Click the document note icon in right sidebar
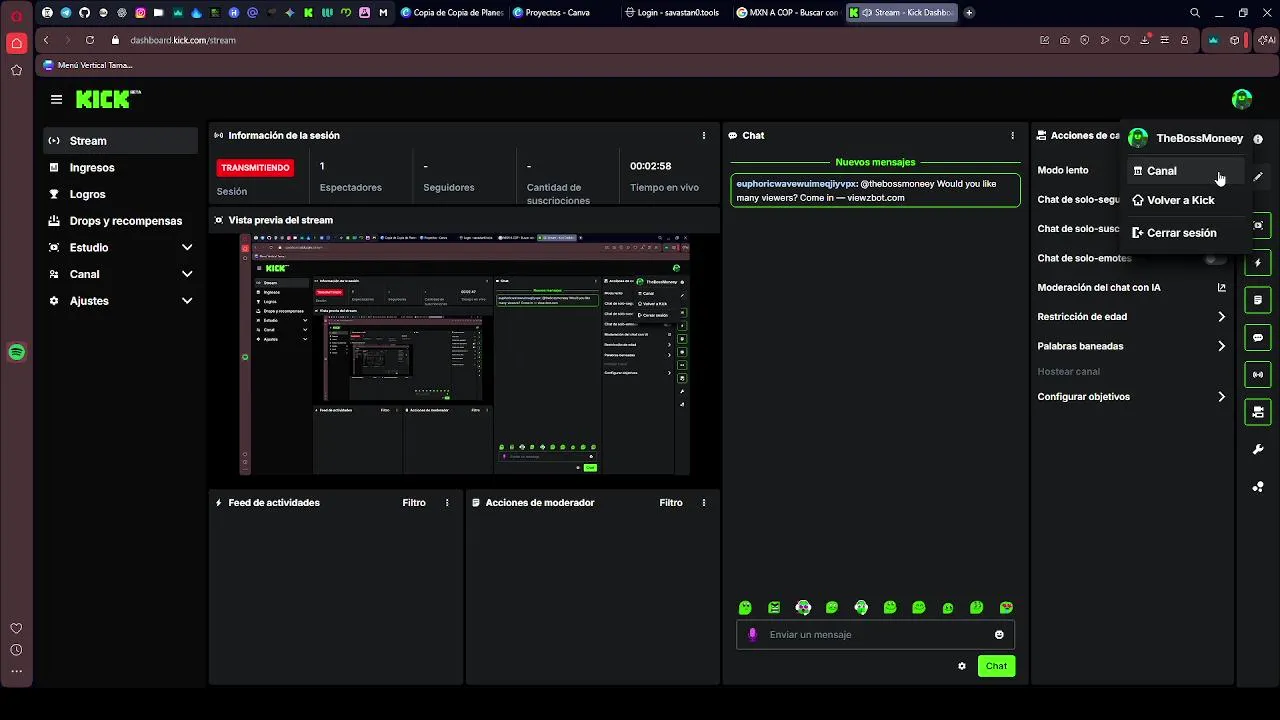This screenshot has width=1280, height=720. (x=1258, y=300)
